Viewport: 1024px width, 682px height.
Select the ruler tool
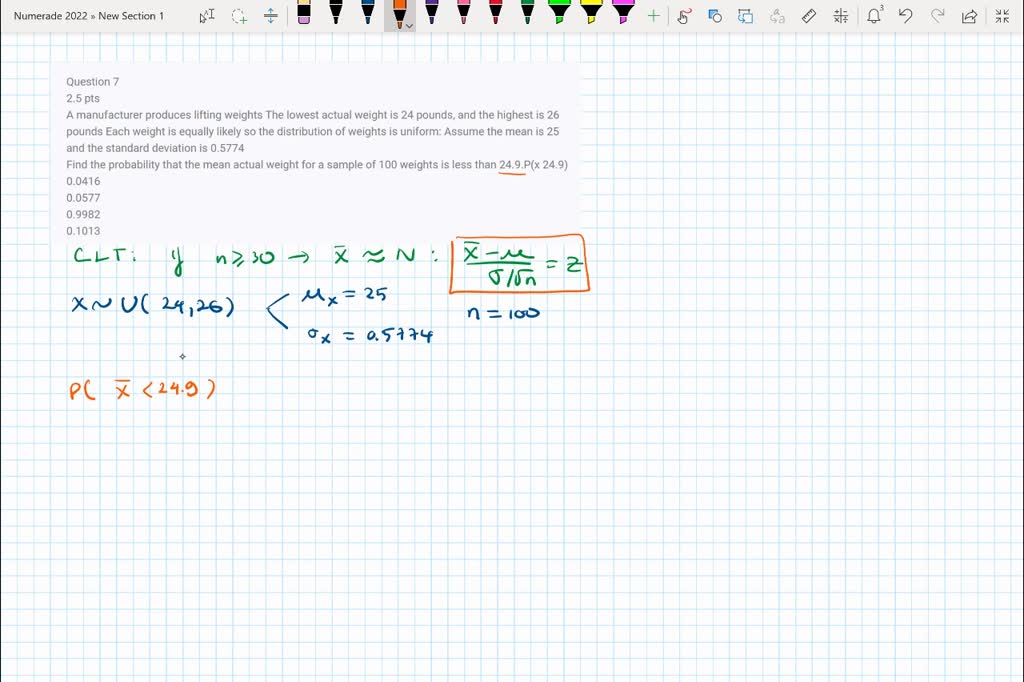[809, 16]
